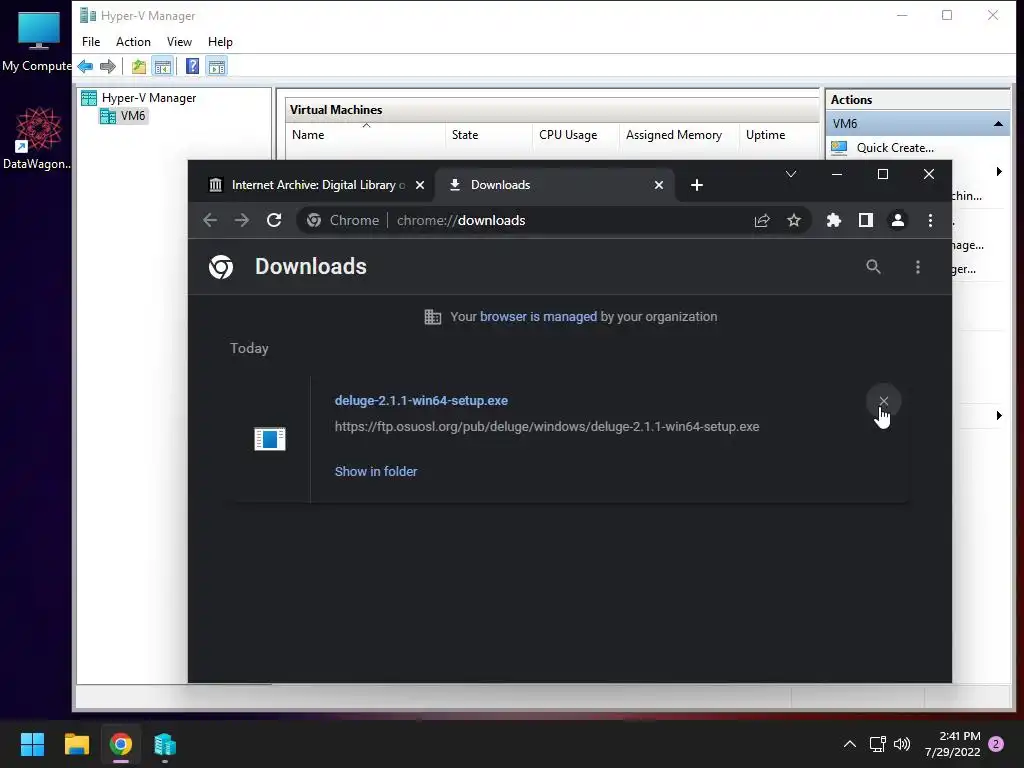This screenshot has width=1024, height=768.
Task: Open Chrome profile avatar menu
Action: coord(898,221)
